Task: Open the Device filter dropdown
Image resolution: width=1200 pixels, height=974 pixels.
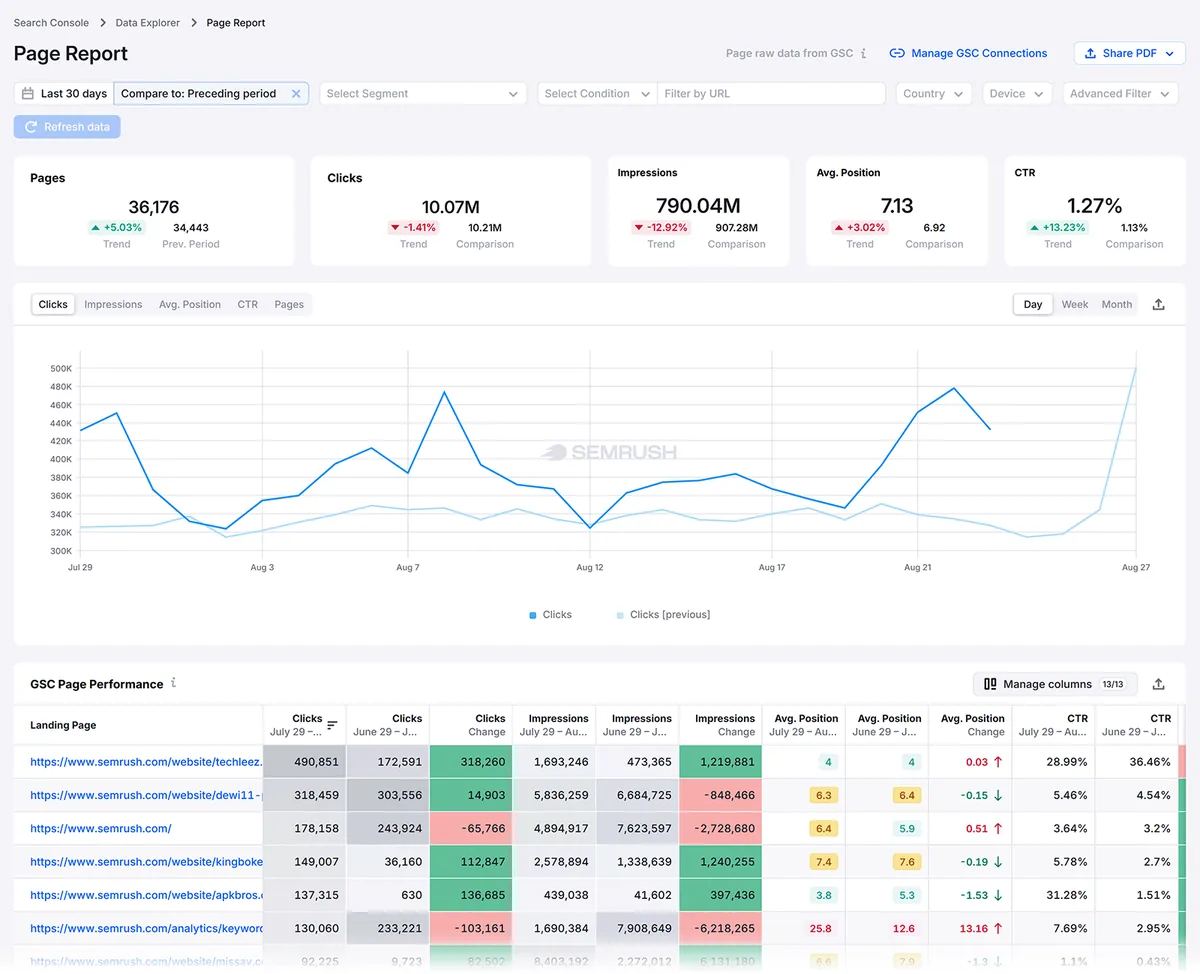Action: (1016, 94)
